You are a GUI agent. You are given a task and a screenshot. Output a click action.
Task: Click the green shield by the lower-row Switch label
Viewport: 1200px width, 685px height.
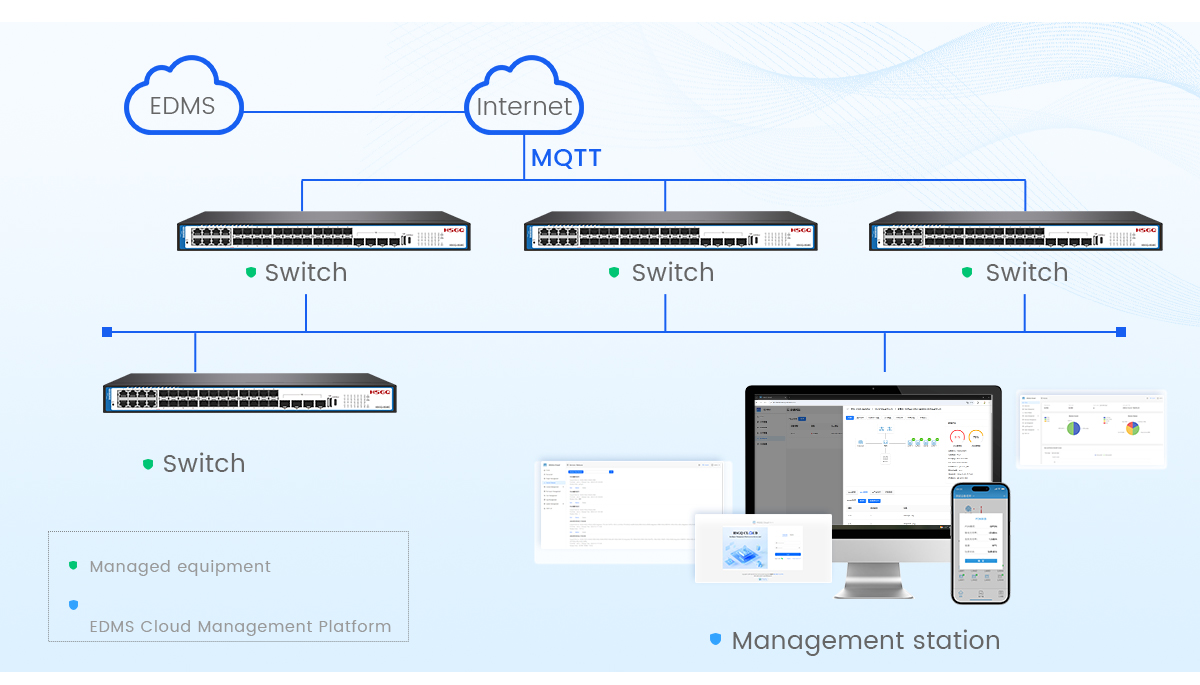coord(148,464)
